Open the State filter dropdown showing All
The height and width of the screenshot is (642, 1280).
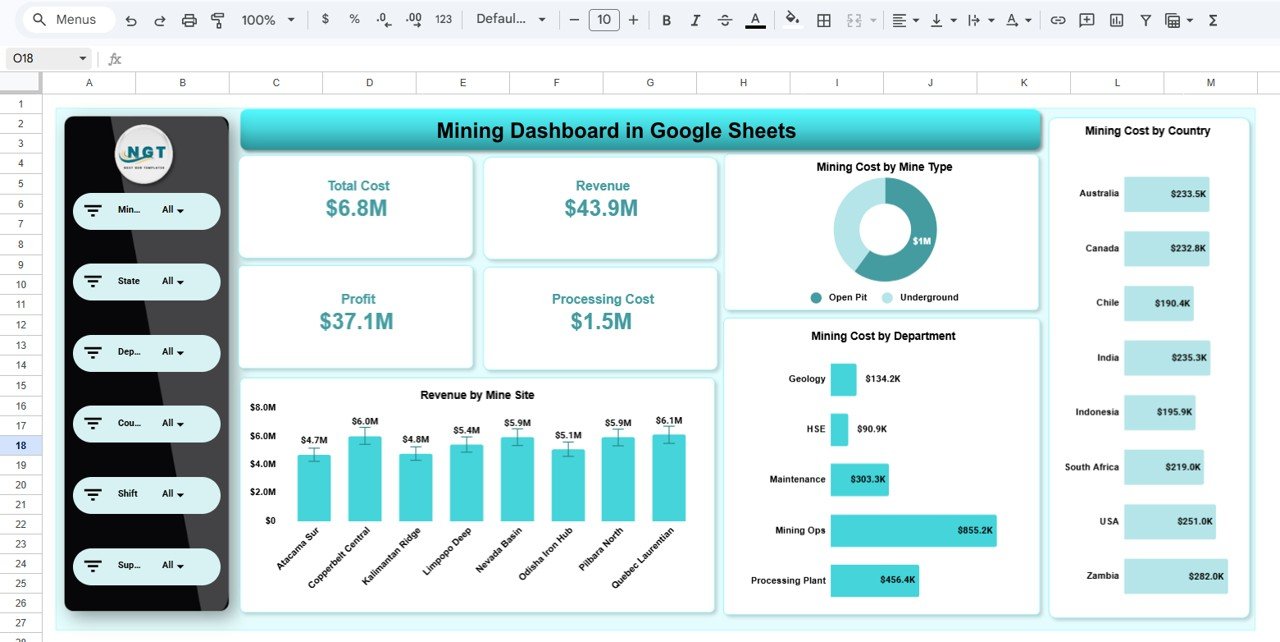tap(170, 281)
